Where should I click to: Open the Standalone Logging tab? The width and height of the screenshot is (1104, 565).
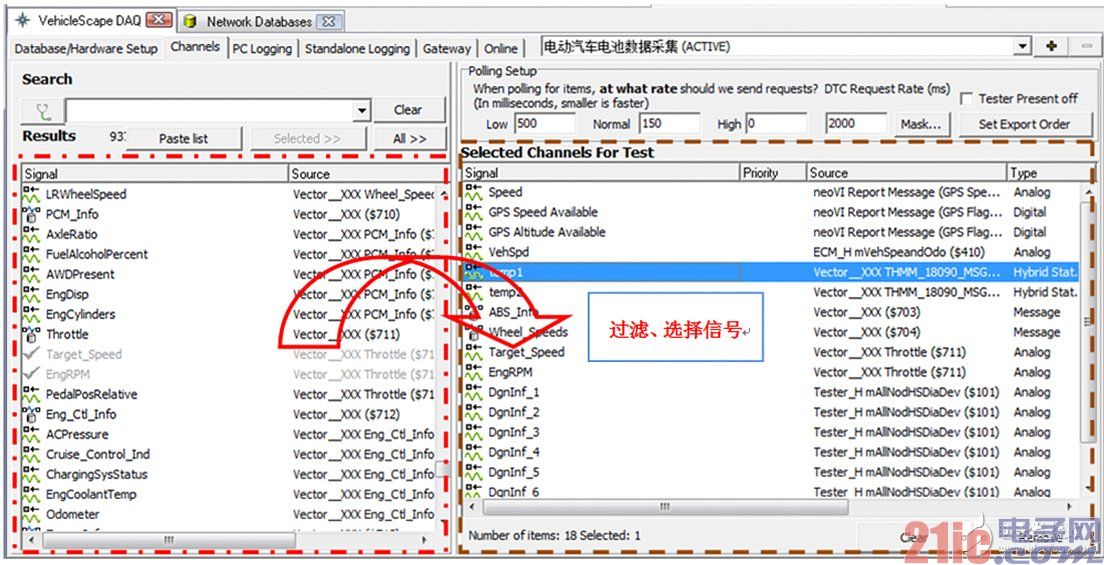pyautogui.click(x=357, y=49)
